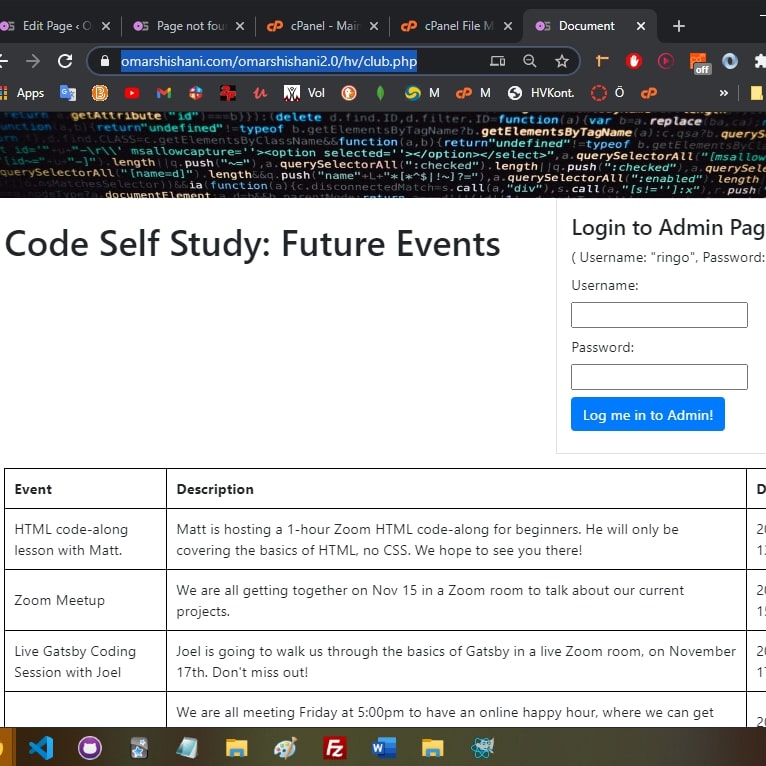Open the DuckDuckGo bookmark icon
Viewport: 766px width, 766px height.
click(x=349, y=93)
